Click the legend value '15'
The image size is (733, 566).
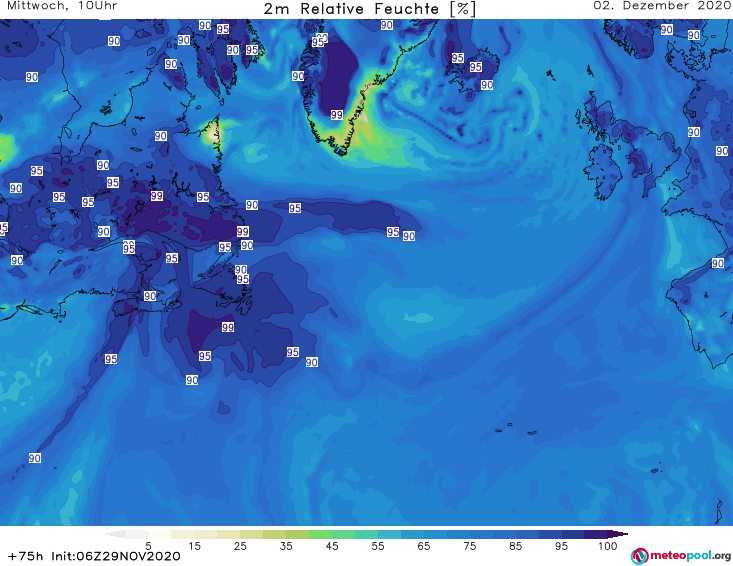194,546
